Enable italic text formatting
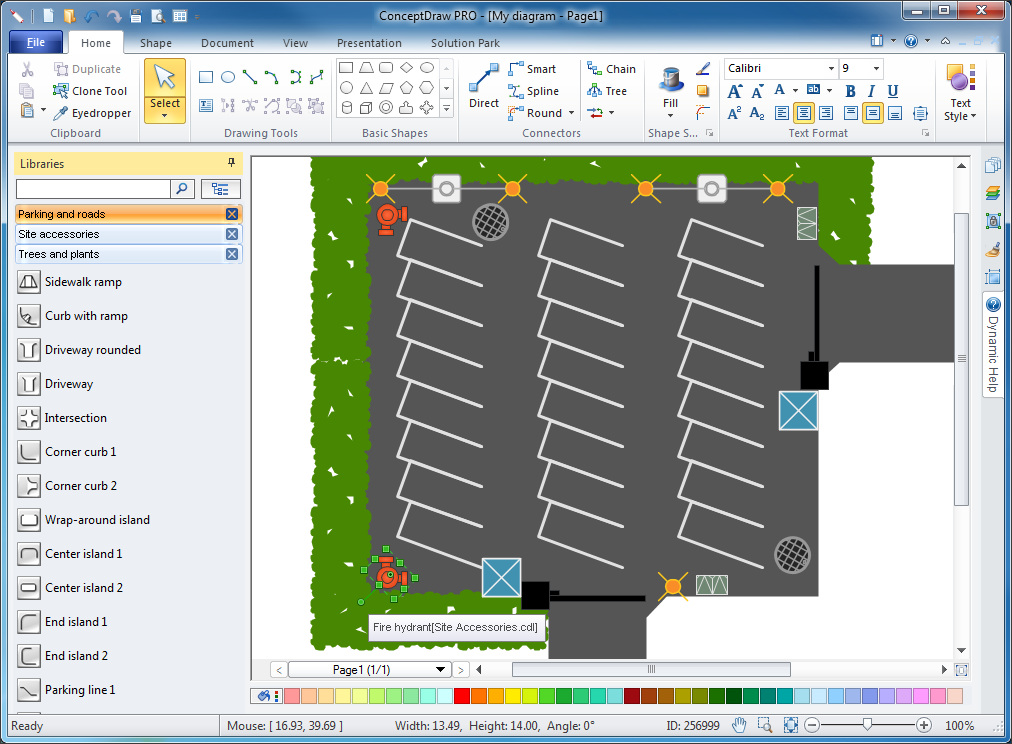 (x=869, y=91)
